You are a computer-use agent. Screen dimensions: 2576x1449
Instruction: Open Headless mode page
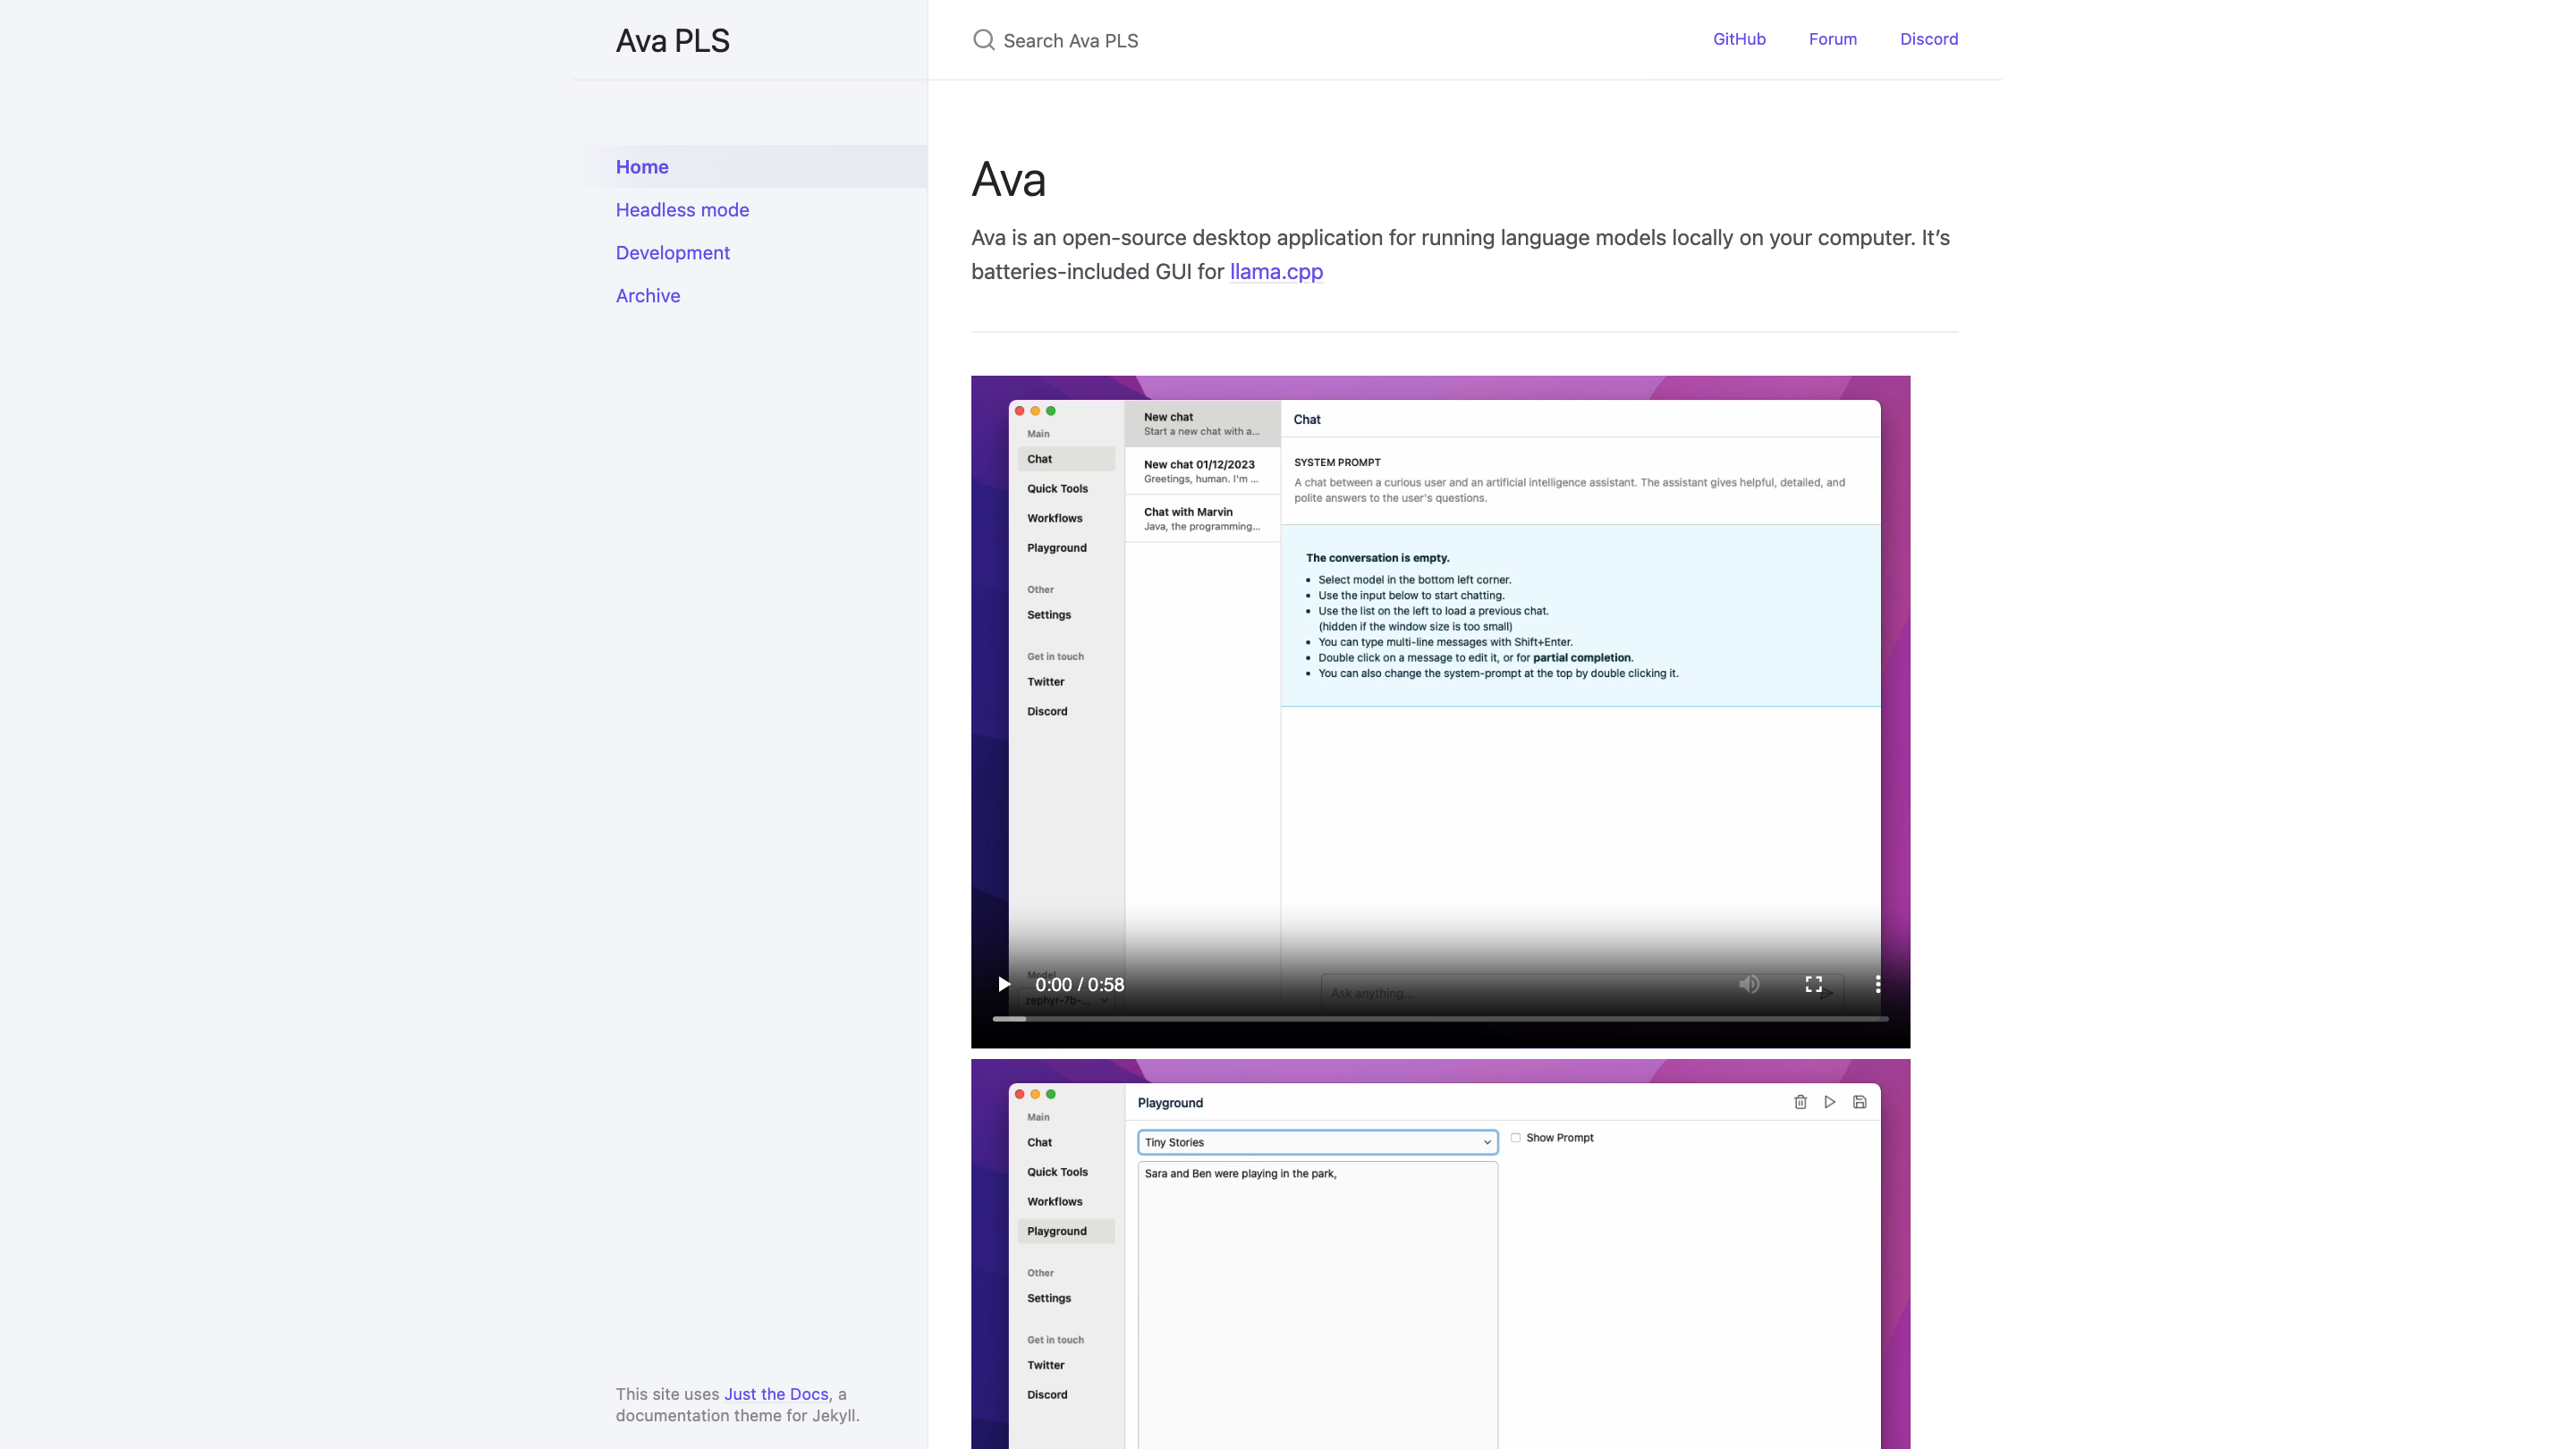[x=682, y=210]
